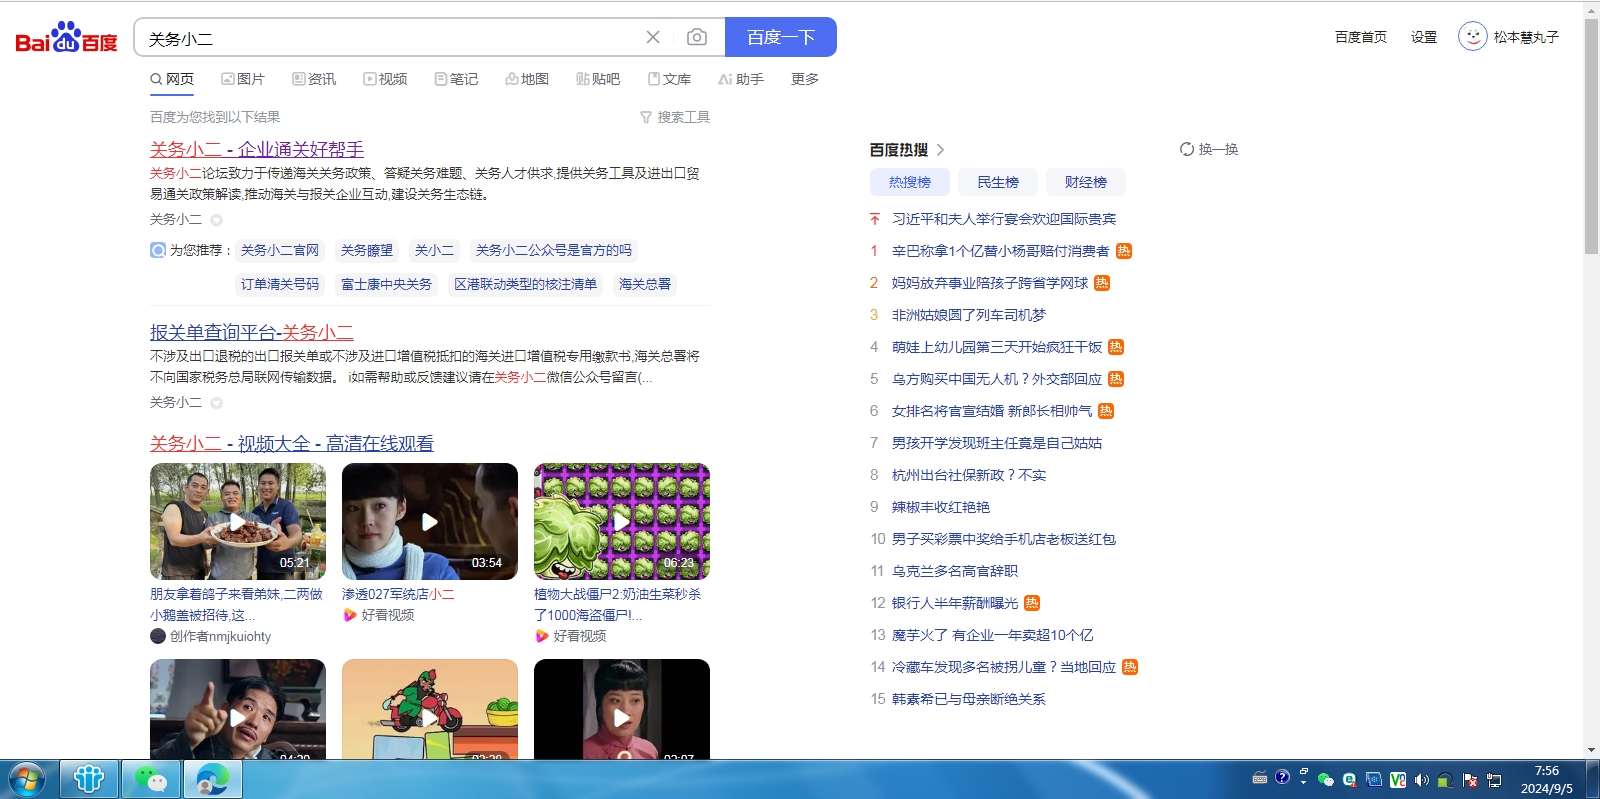Click the Action Center flag icon
Image resolution: width=1600 pixels, height=799 pixels.
1470,780
